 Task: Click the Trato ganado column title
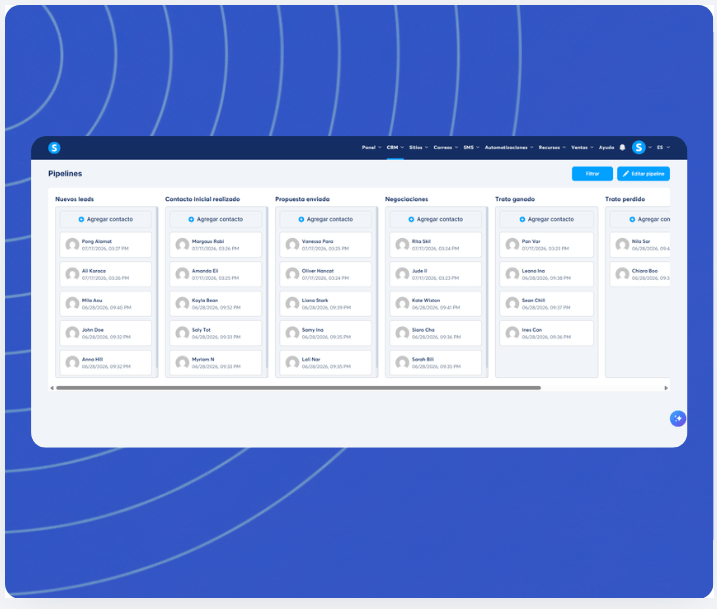click(x=515, y=199)
